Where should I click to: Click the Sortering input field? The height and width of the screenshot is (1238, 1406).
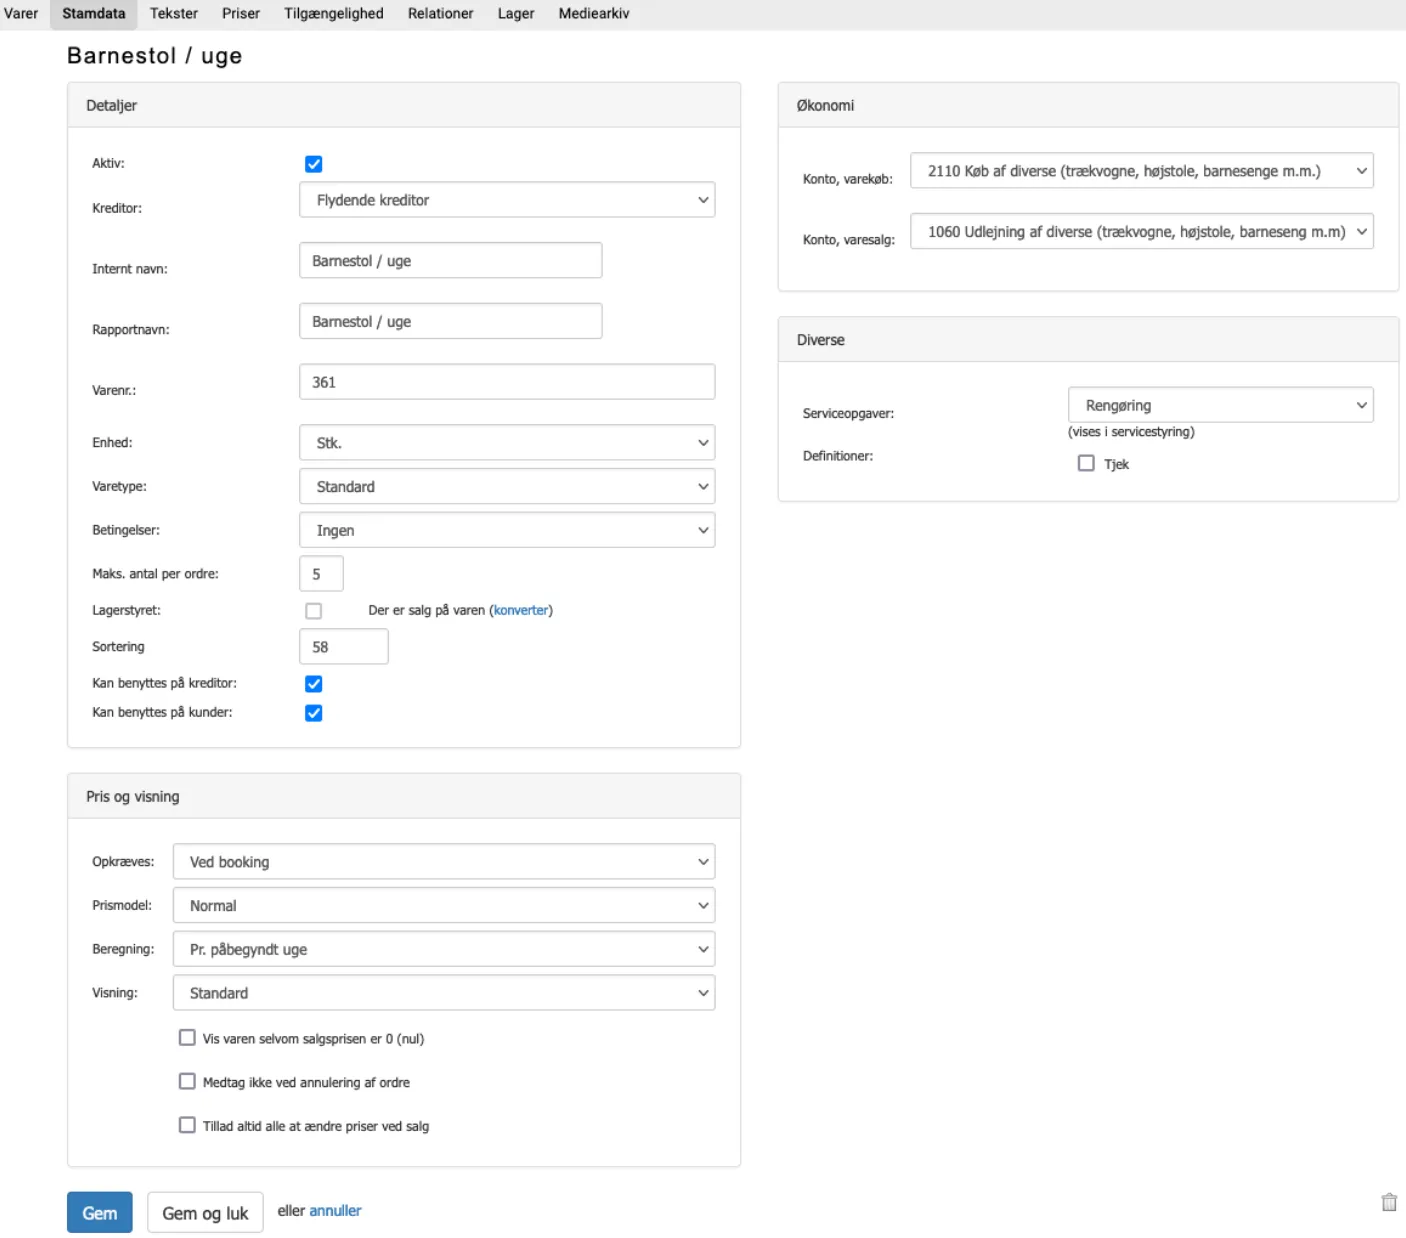[x=343, y=647]
